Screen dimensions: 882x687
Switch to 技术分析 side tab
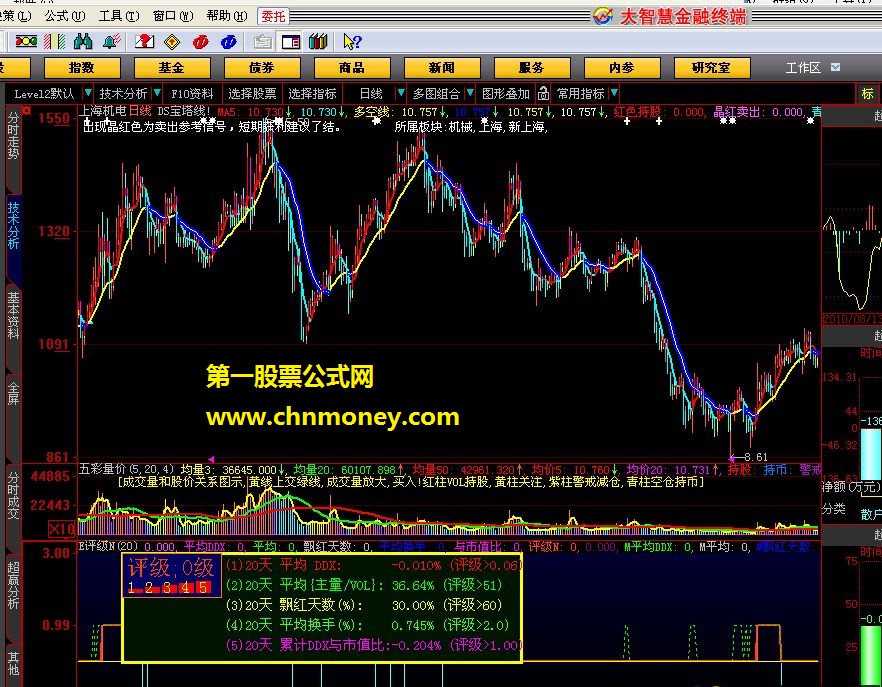(13, 225)
